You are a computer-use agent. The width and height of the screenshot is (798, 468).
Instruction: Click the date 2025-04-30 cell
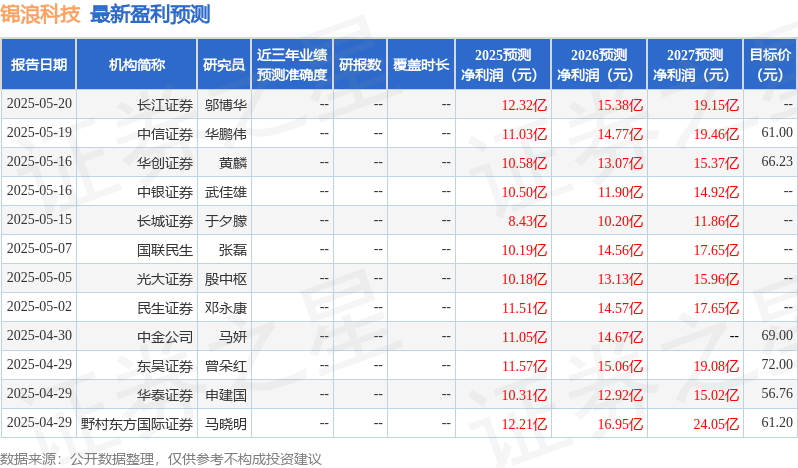(x=39, y=336)
